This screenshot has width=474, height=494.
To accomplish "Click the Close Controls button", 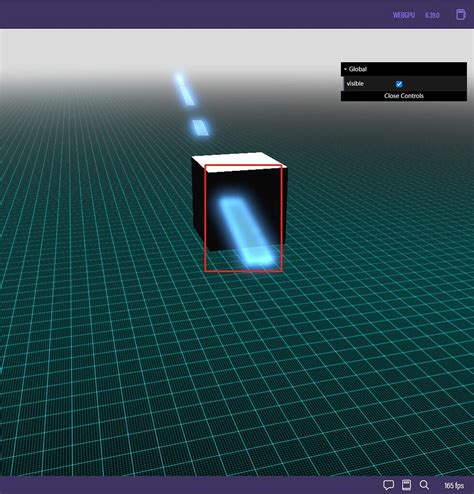I will [404, 96].
